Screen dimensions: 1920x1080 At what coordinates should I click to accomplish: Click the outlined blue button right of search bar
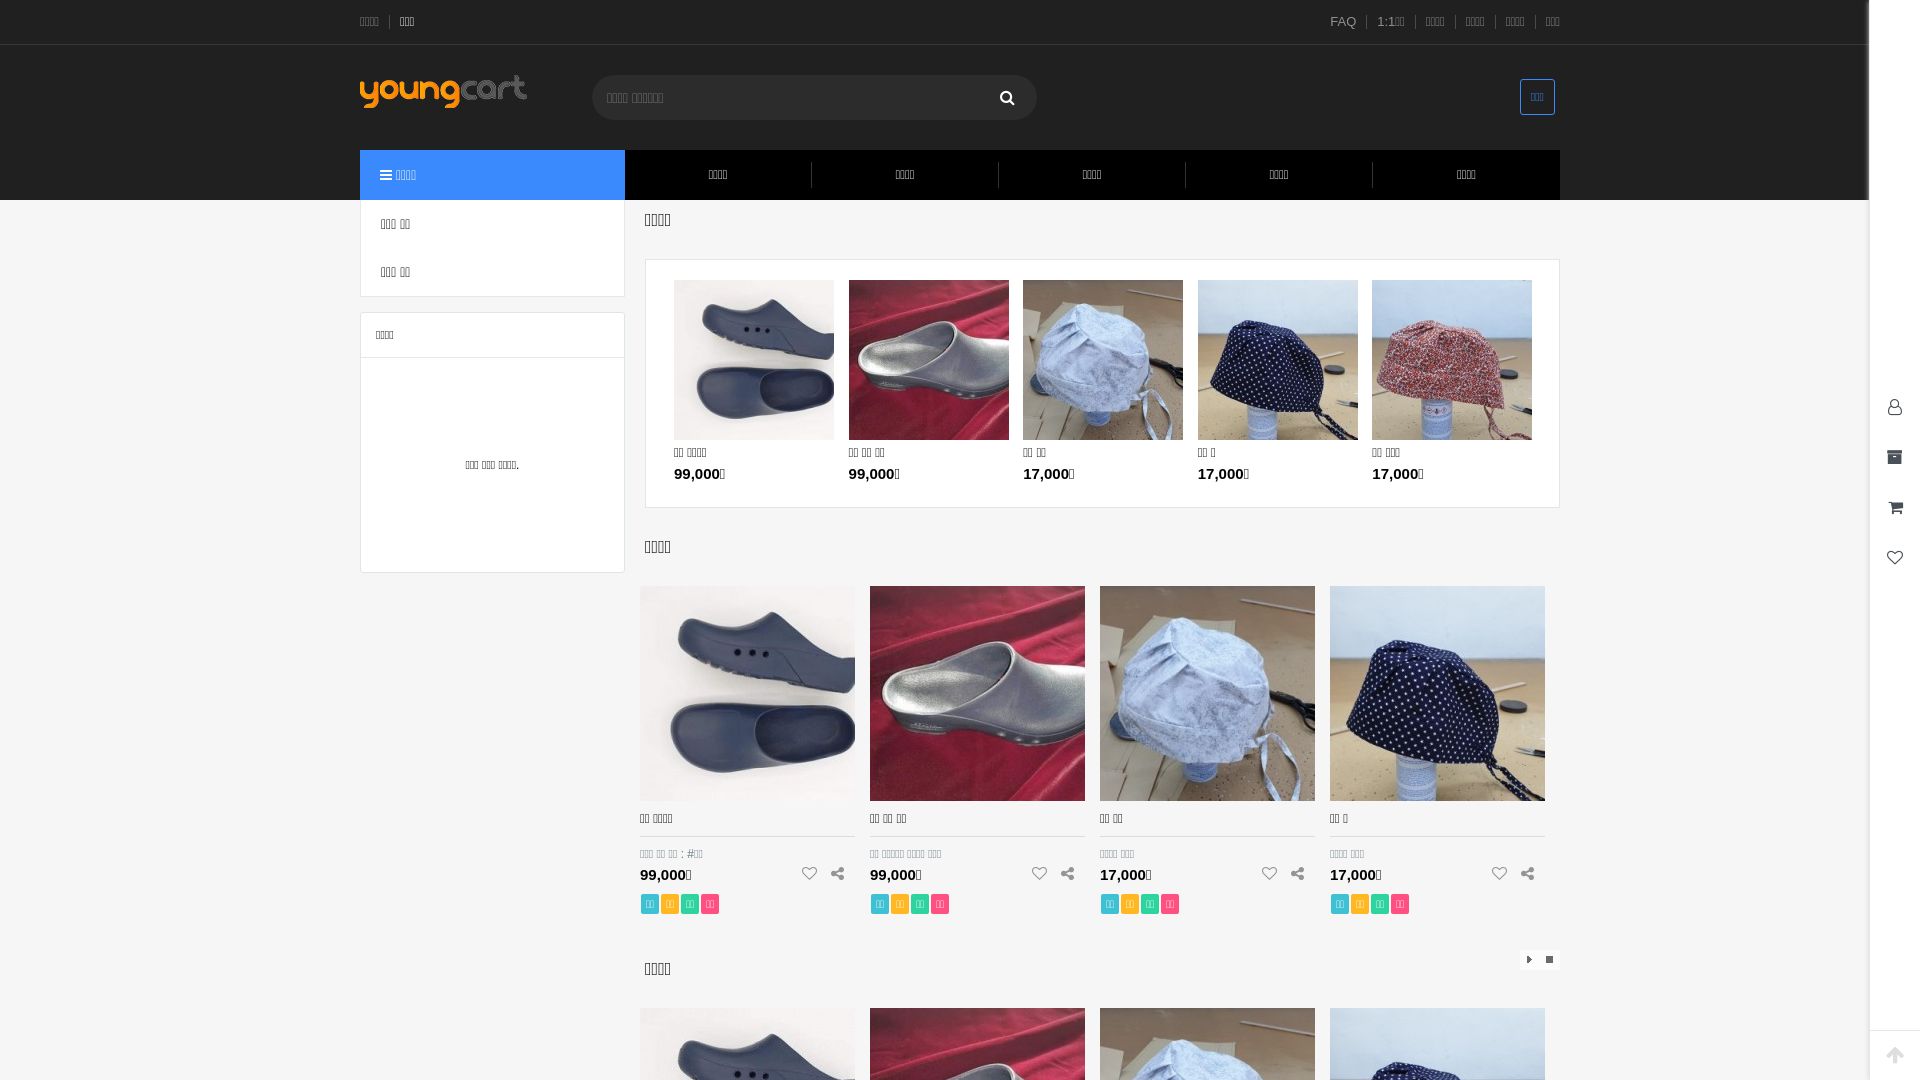1537,97
